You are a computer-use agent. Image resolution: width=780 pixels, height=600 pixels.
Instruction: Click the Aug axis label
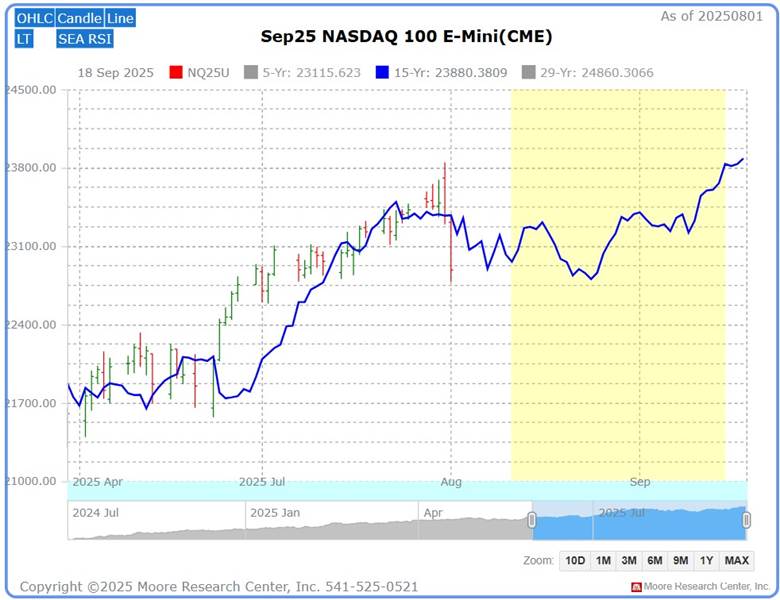pos(451,482)
